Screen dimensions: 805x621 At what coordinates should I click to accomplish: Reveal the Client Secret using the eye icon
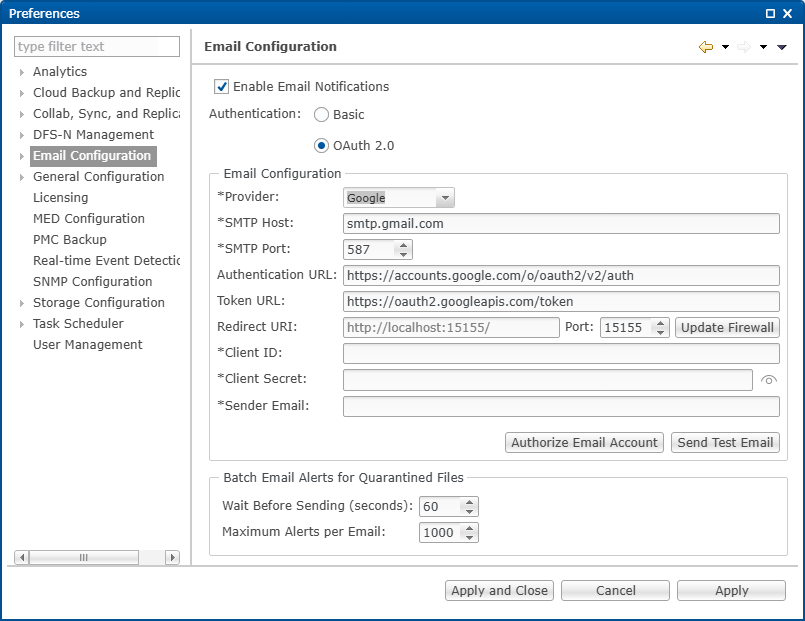click(767, 379)
